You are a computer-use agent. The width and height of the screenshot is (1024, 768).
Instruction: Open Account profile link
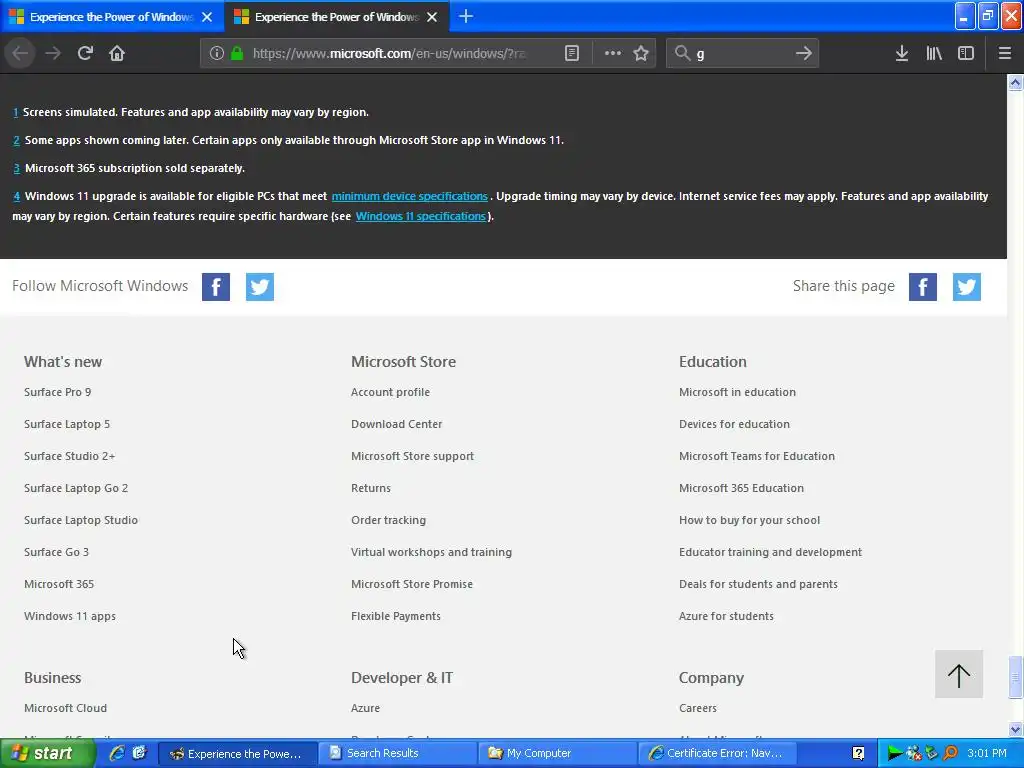[x=391, y=392]
